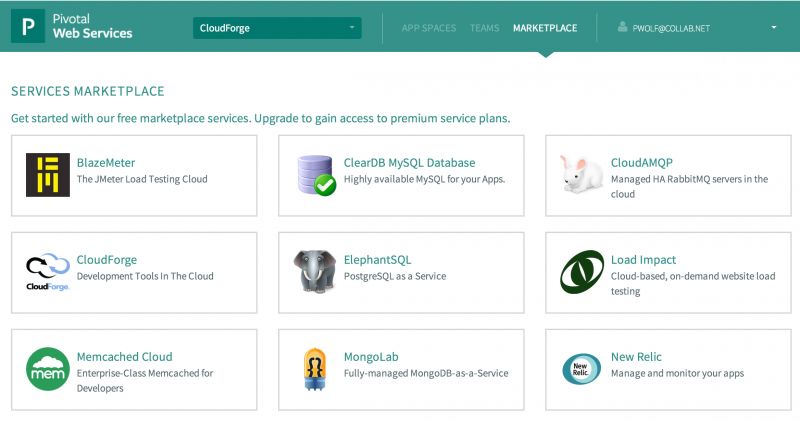Click the CloudForge logo icon

(47, 272)
